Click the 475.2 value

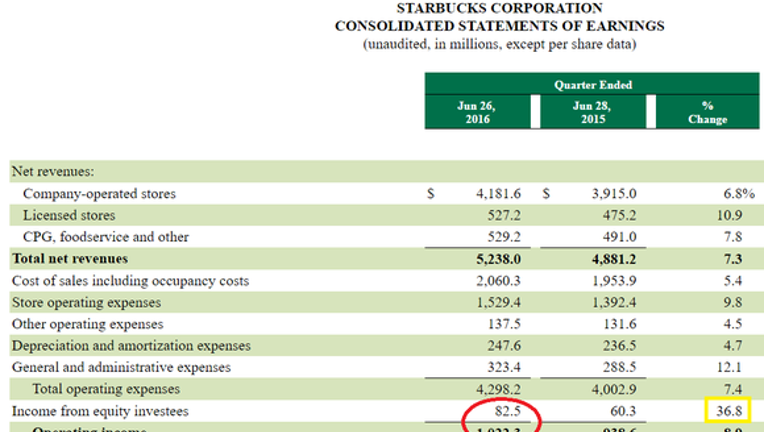(620, 215)
